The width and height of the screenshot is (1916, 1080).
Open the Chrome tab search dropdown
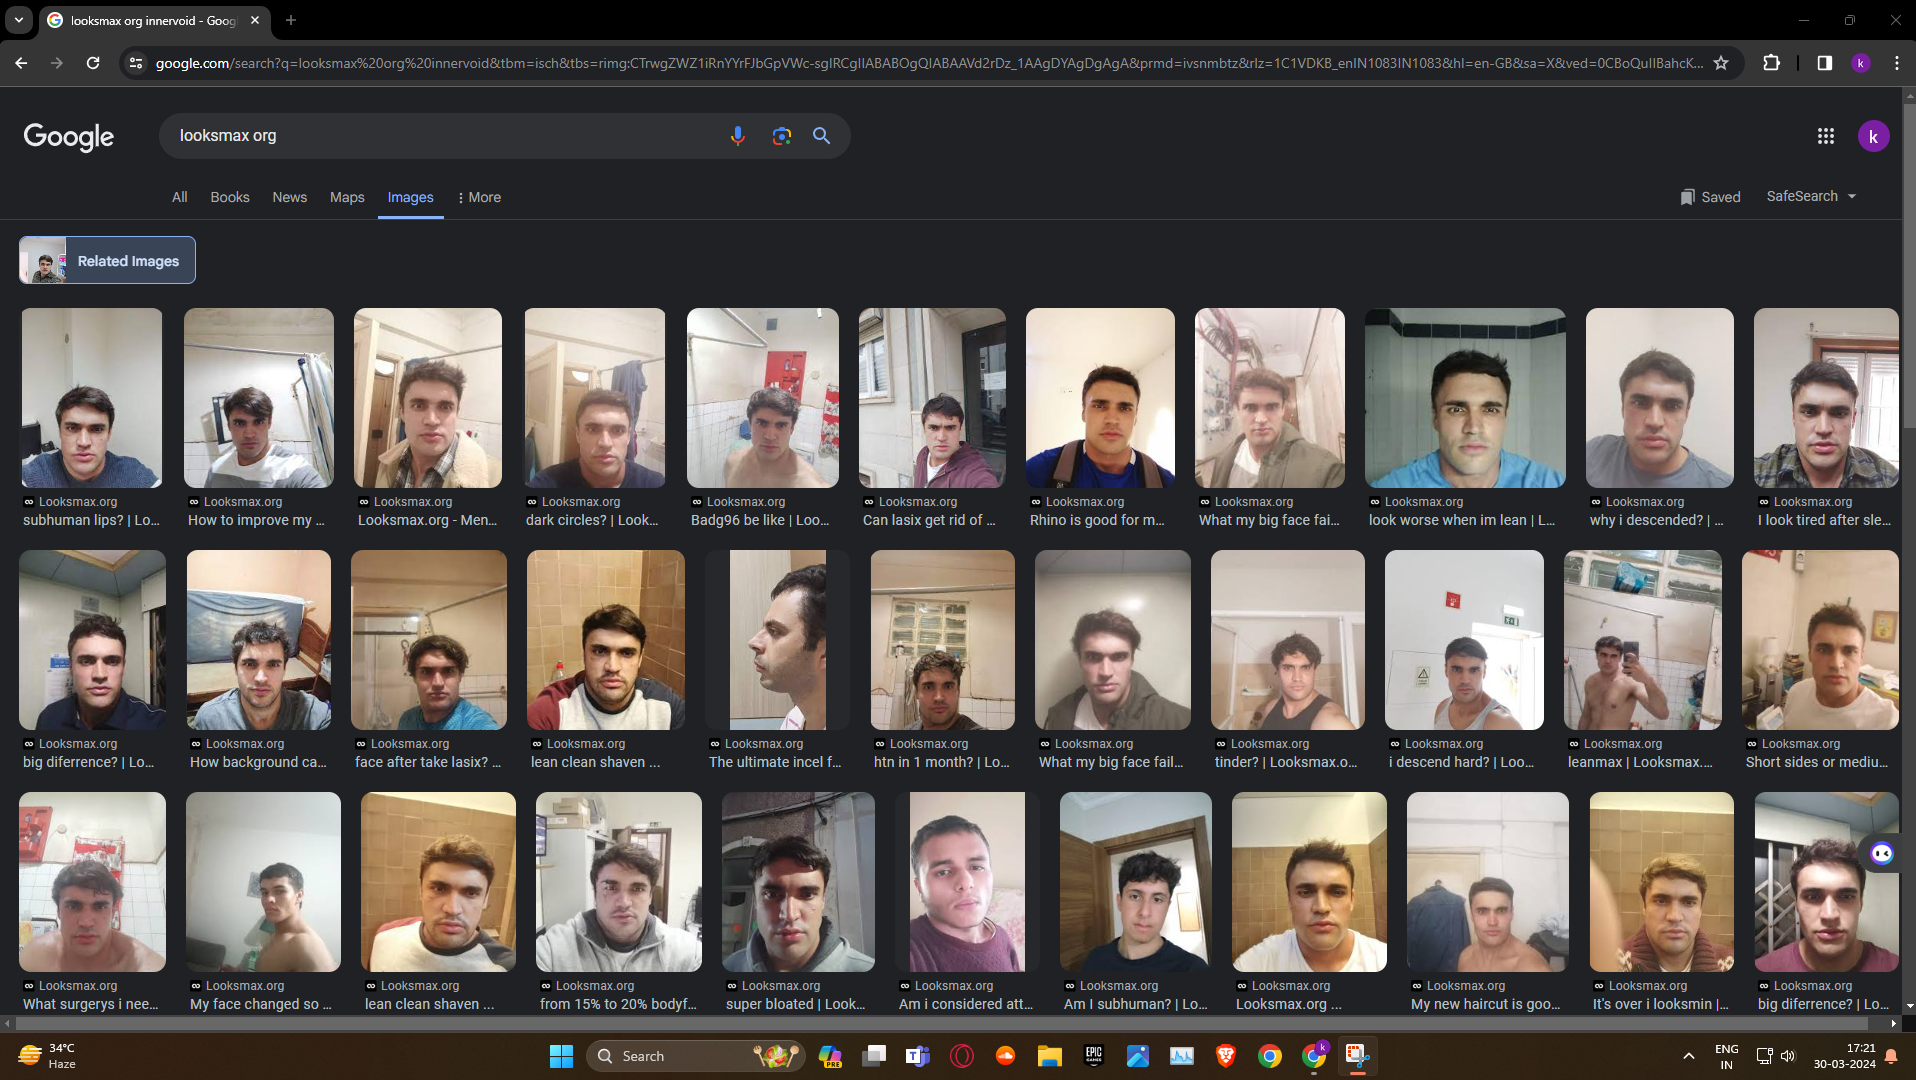[19, 20]
